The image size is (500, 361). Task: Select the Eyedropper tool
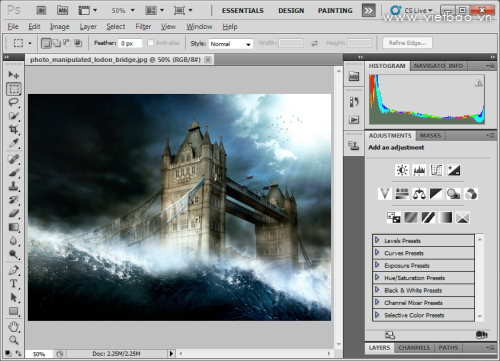point(13,143)
